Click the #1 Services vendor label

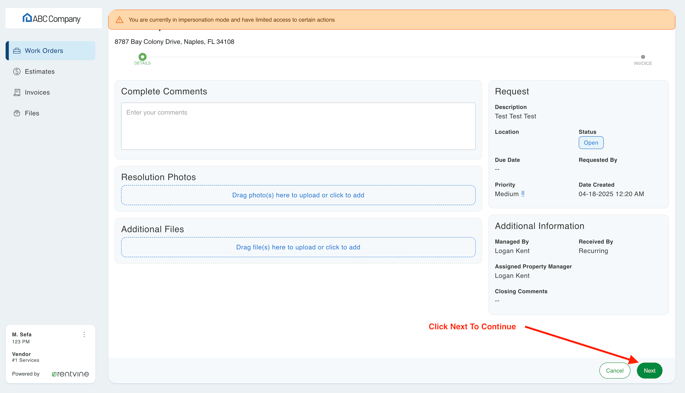25,360
